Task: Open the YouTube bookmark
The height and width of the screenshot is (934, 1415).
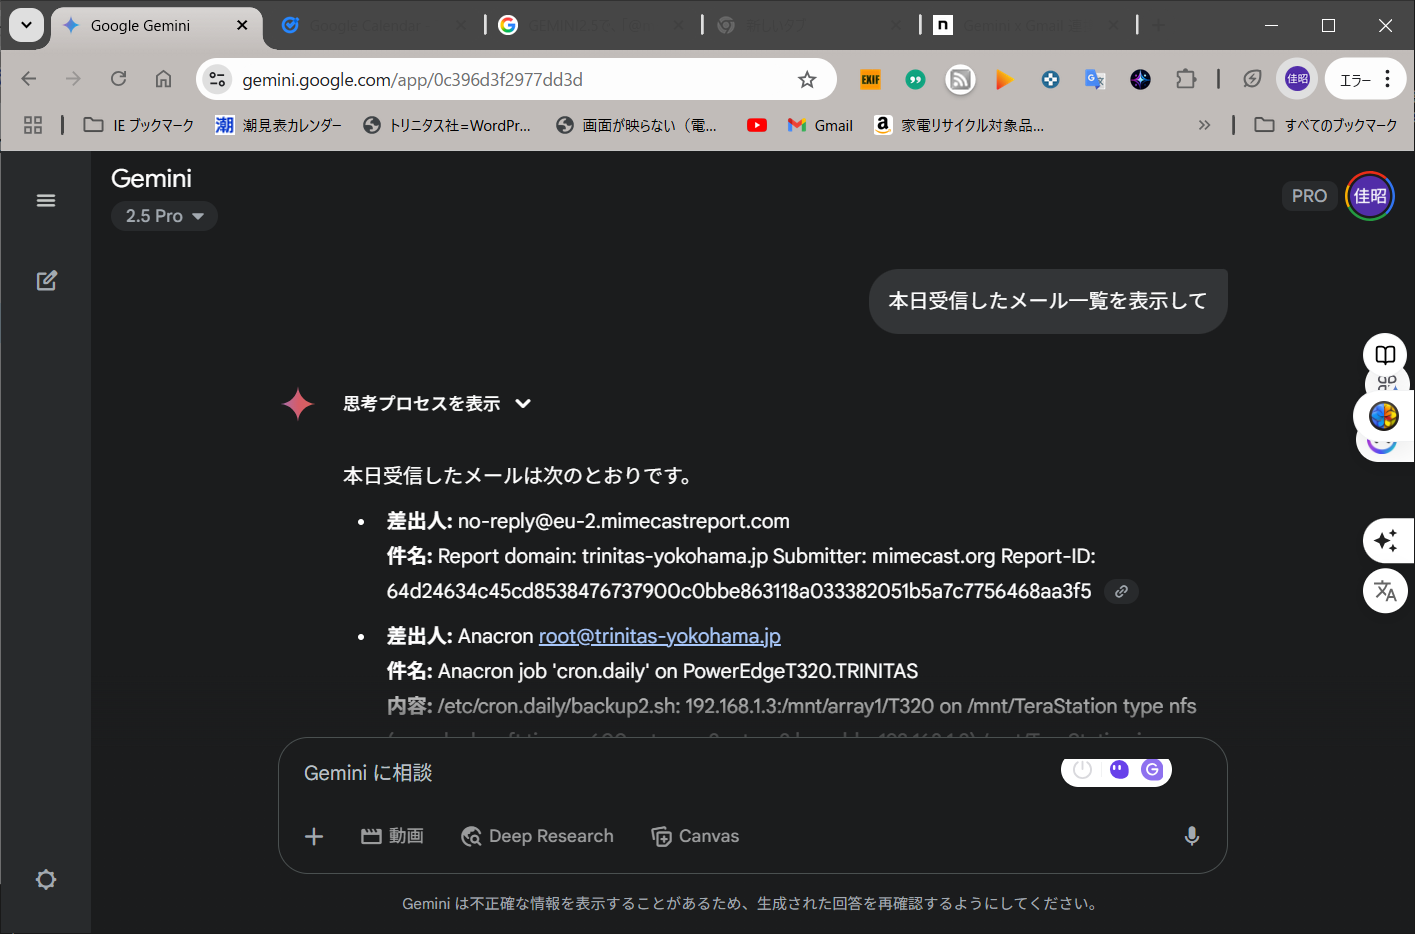Action: pyautogui.click(x=757, y=125)
